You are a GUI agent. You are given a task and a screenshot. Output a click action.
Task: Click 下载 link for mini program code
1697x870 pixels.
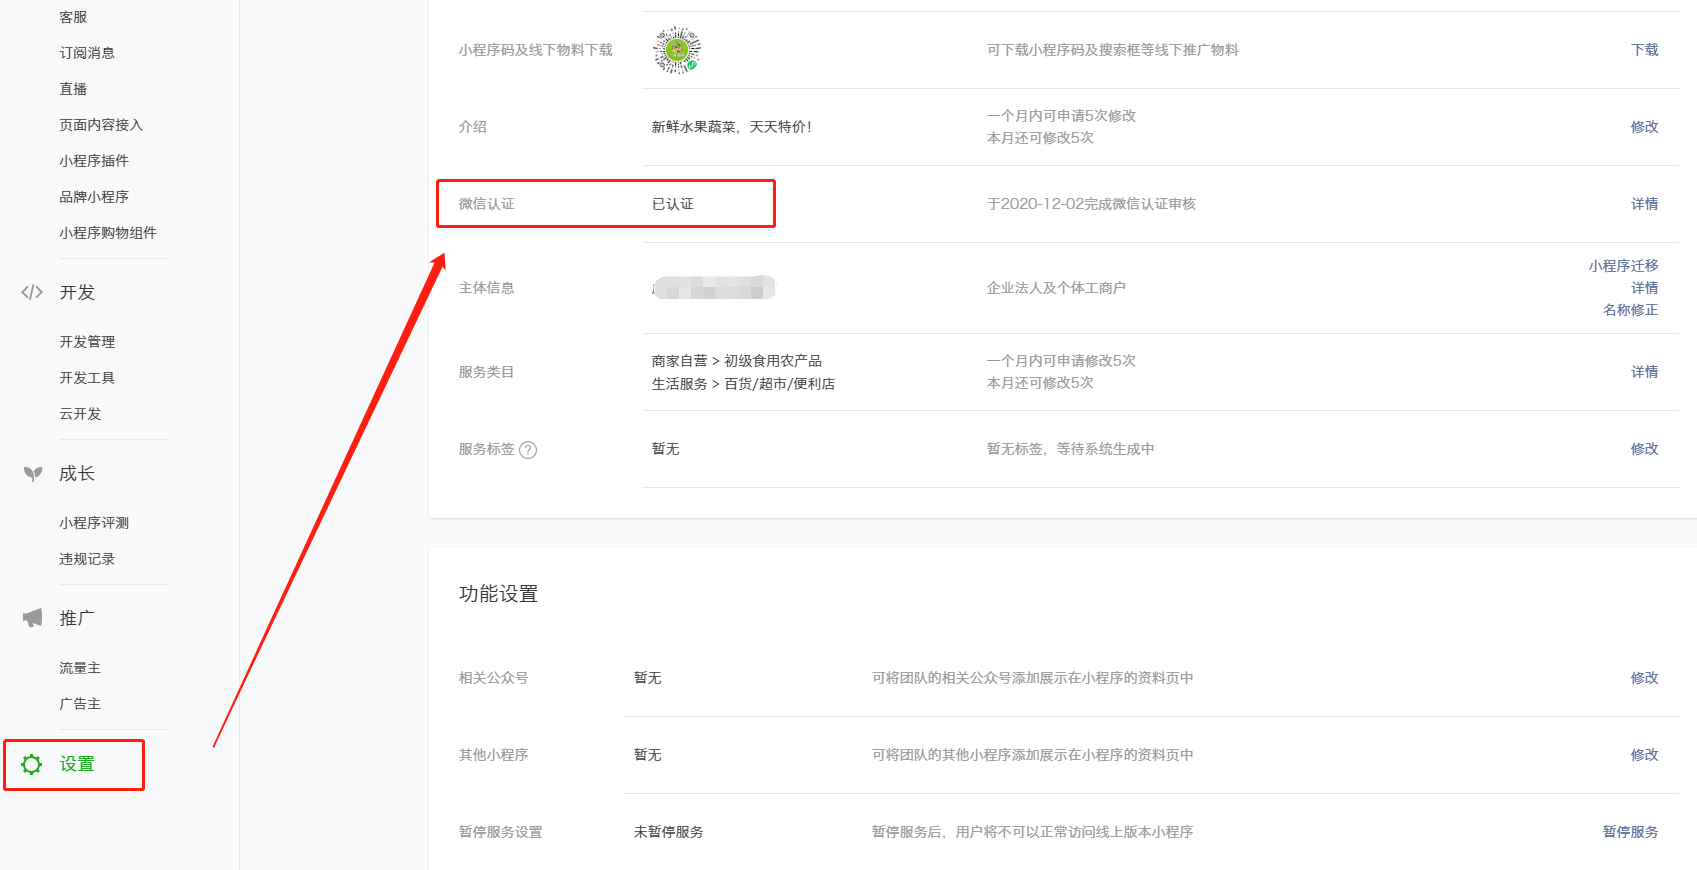pos(1645,50)
